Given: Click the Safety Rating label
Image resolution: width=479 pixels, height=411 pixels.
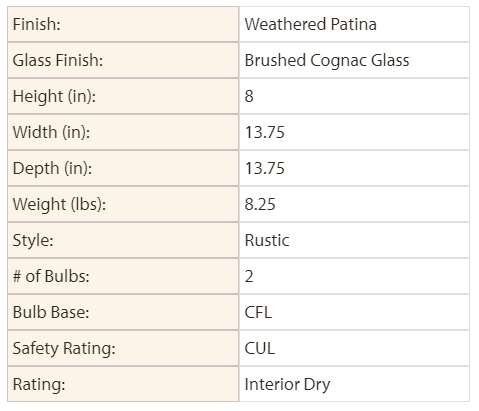Looking at the screenshot, I should 64,348.
